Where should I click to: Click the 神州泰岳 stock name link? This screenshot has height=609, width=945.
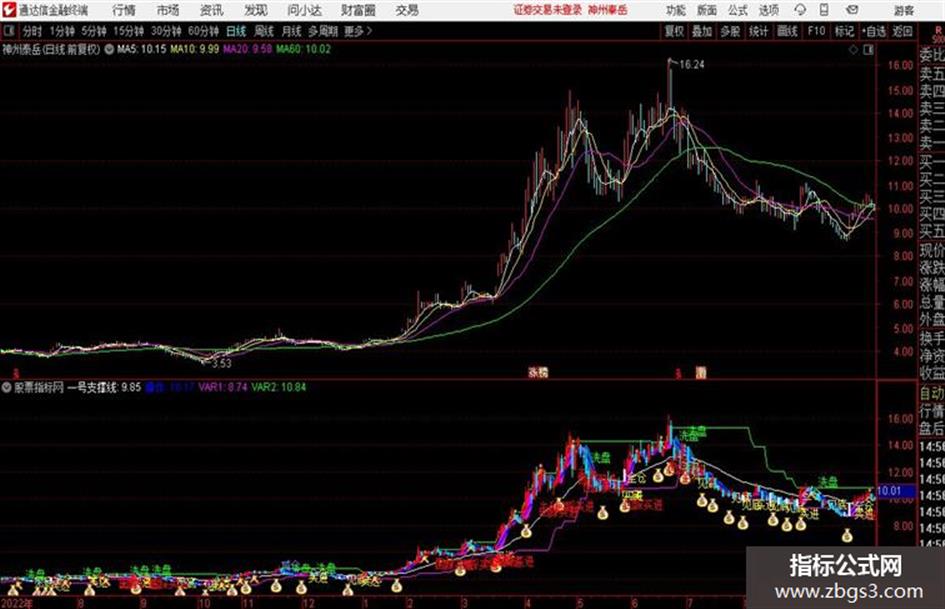pyautogui.click(x=608, y=10)
